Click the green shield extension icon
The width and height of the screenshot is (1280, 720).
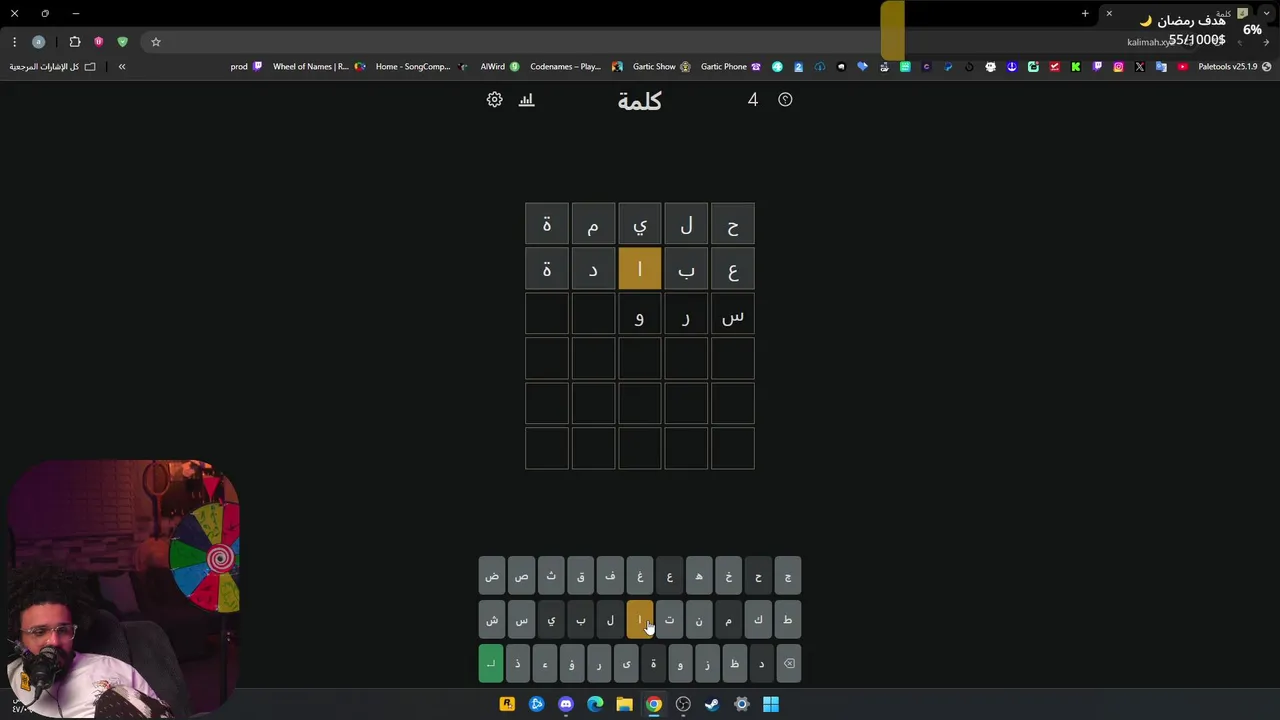click(x=122, y=42)
